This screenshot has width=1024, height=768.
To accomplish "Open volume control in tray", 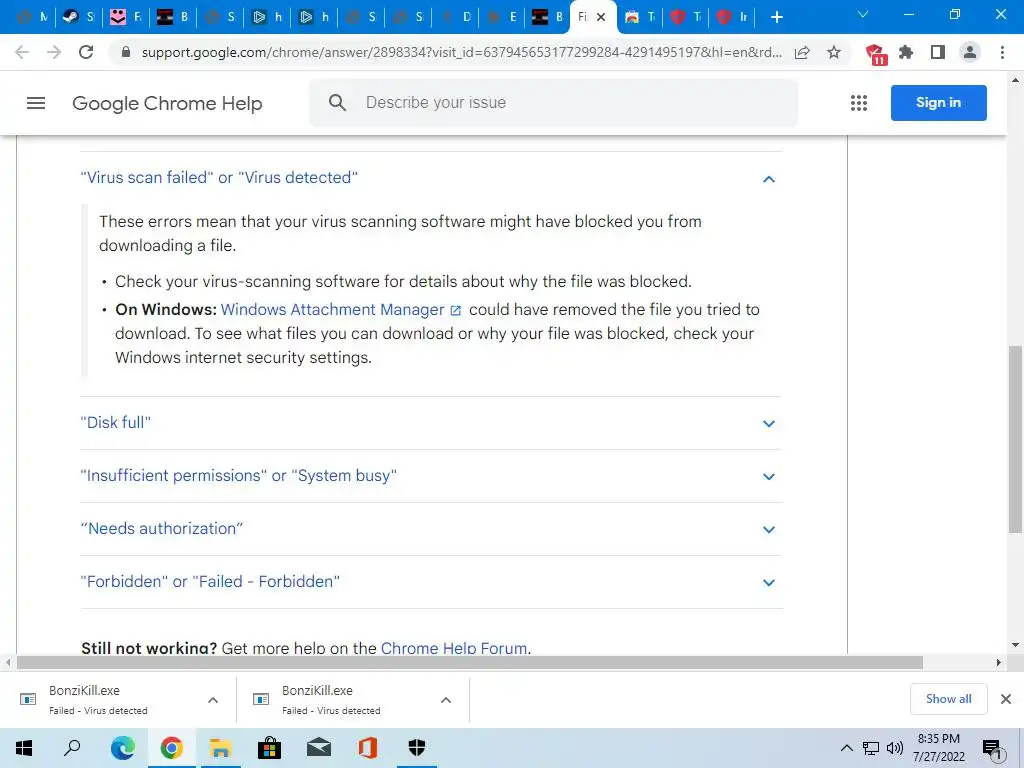I will tap(894, 748).
